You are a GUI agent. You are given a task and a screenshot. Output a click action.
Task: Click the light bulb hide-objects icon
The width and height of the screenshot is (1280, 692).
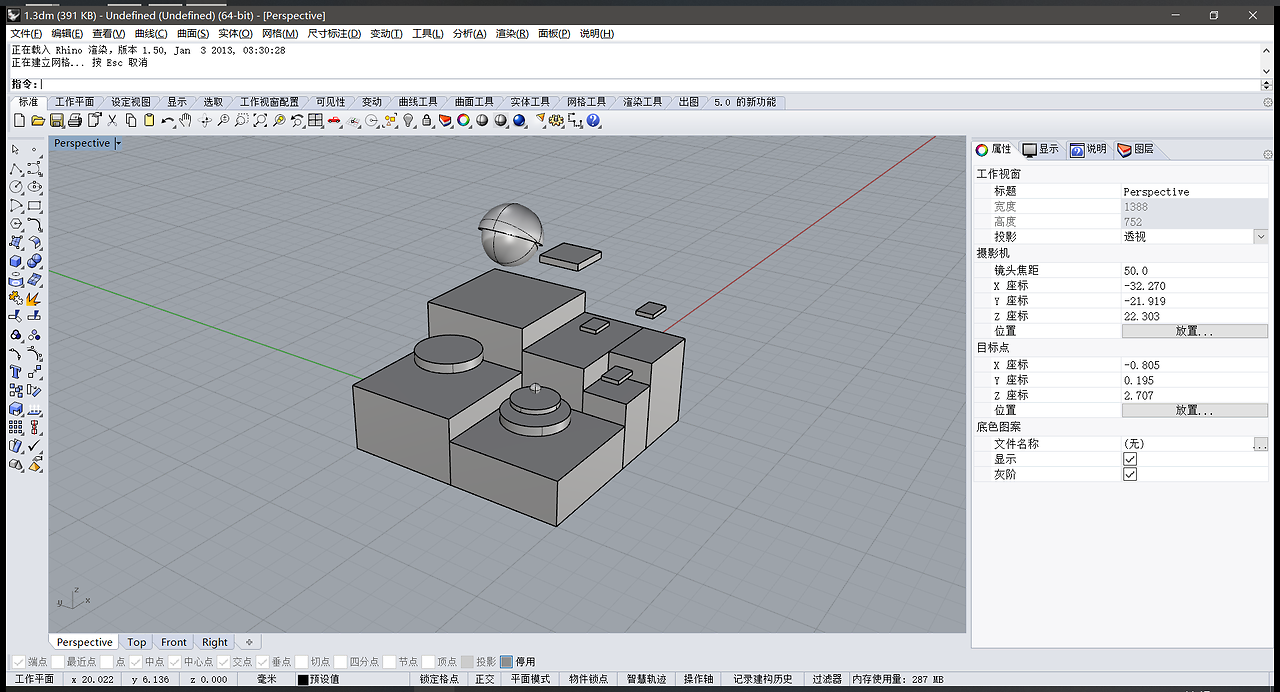point(409,120)
